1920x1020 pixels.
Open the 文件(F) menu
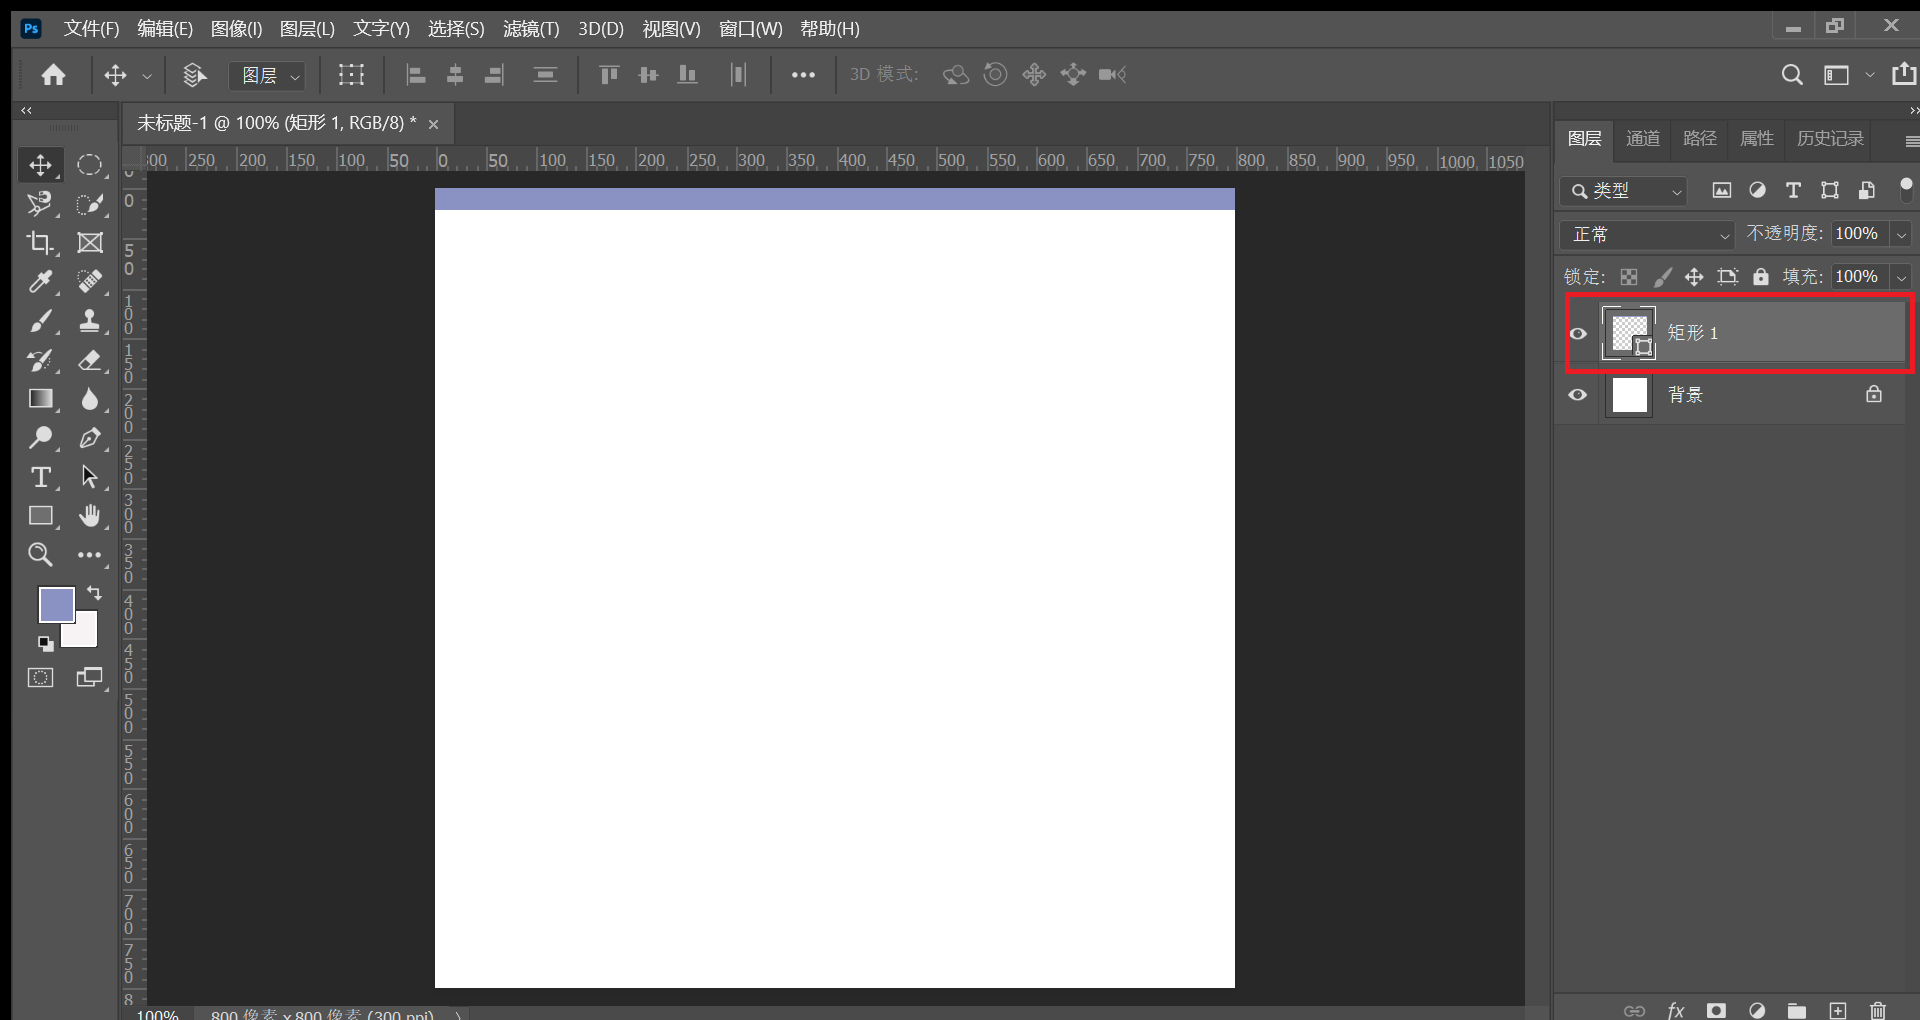pyautogui.click(x=91, y=29)
